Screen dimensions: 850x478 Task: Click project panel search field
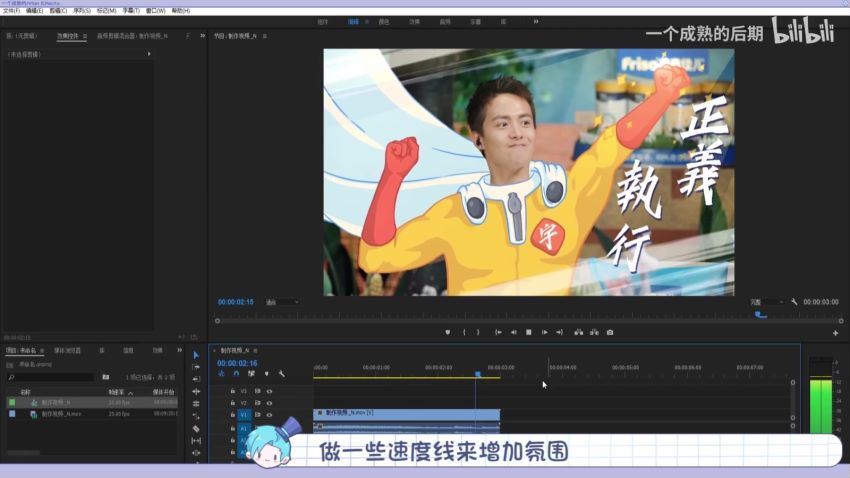point(50,377)
